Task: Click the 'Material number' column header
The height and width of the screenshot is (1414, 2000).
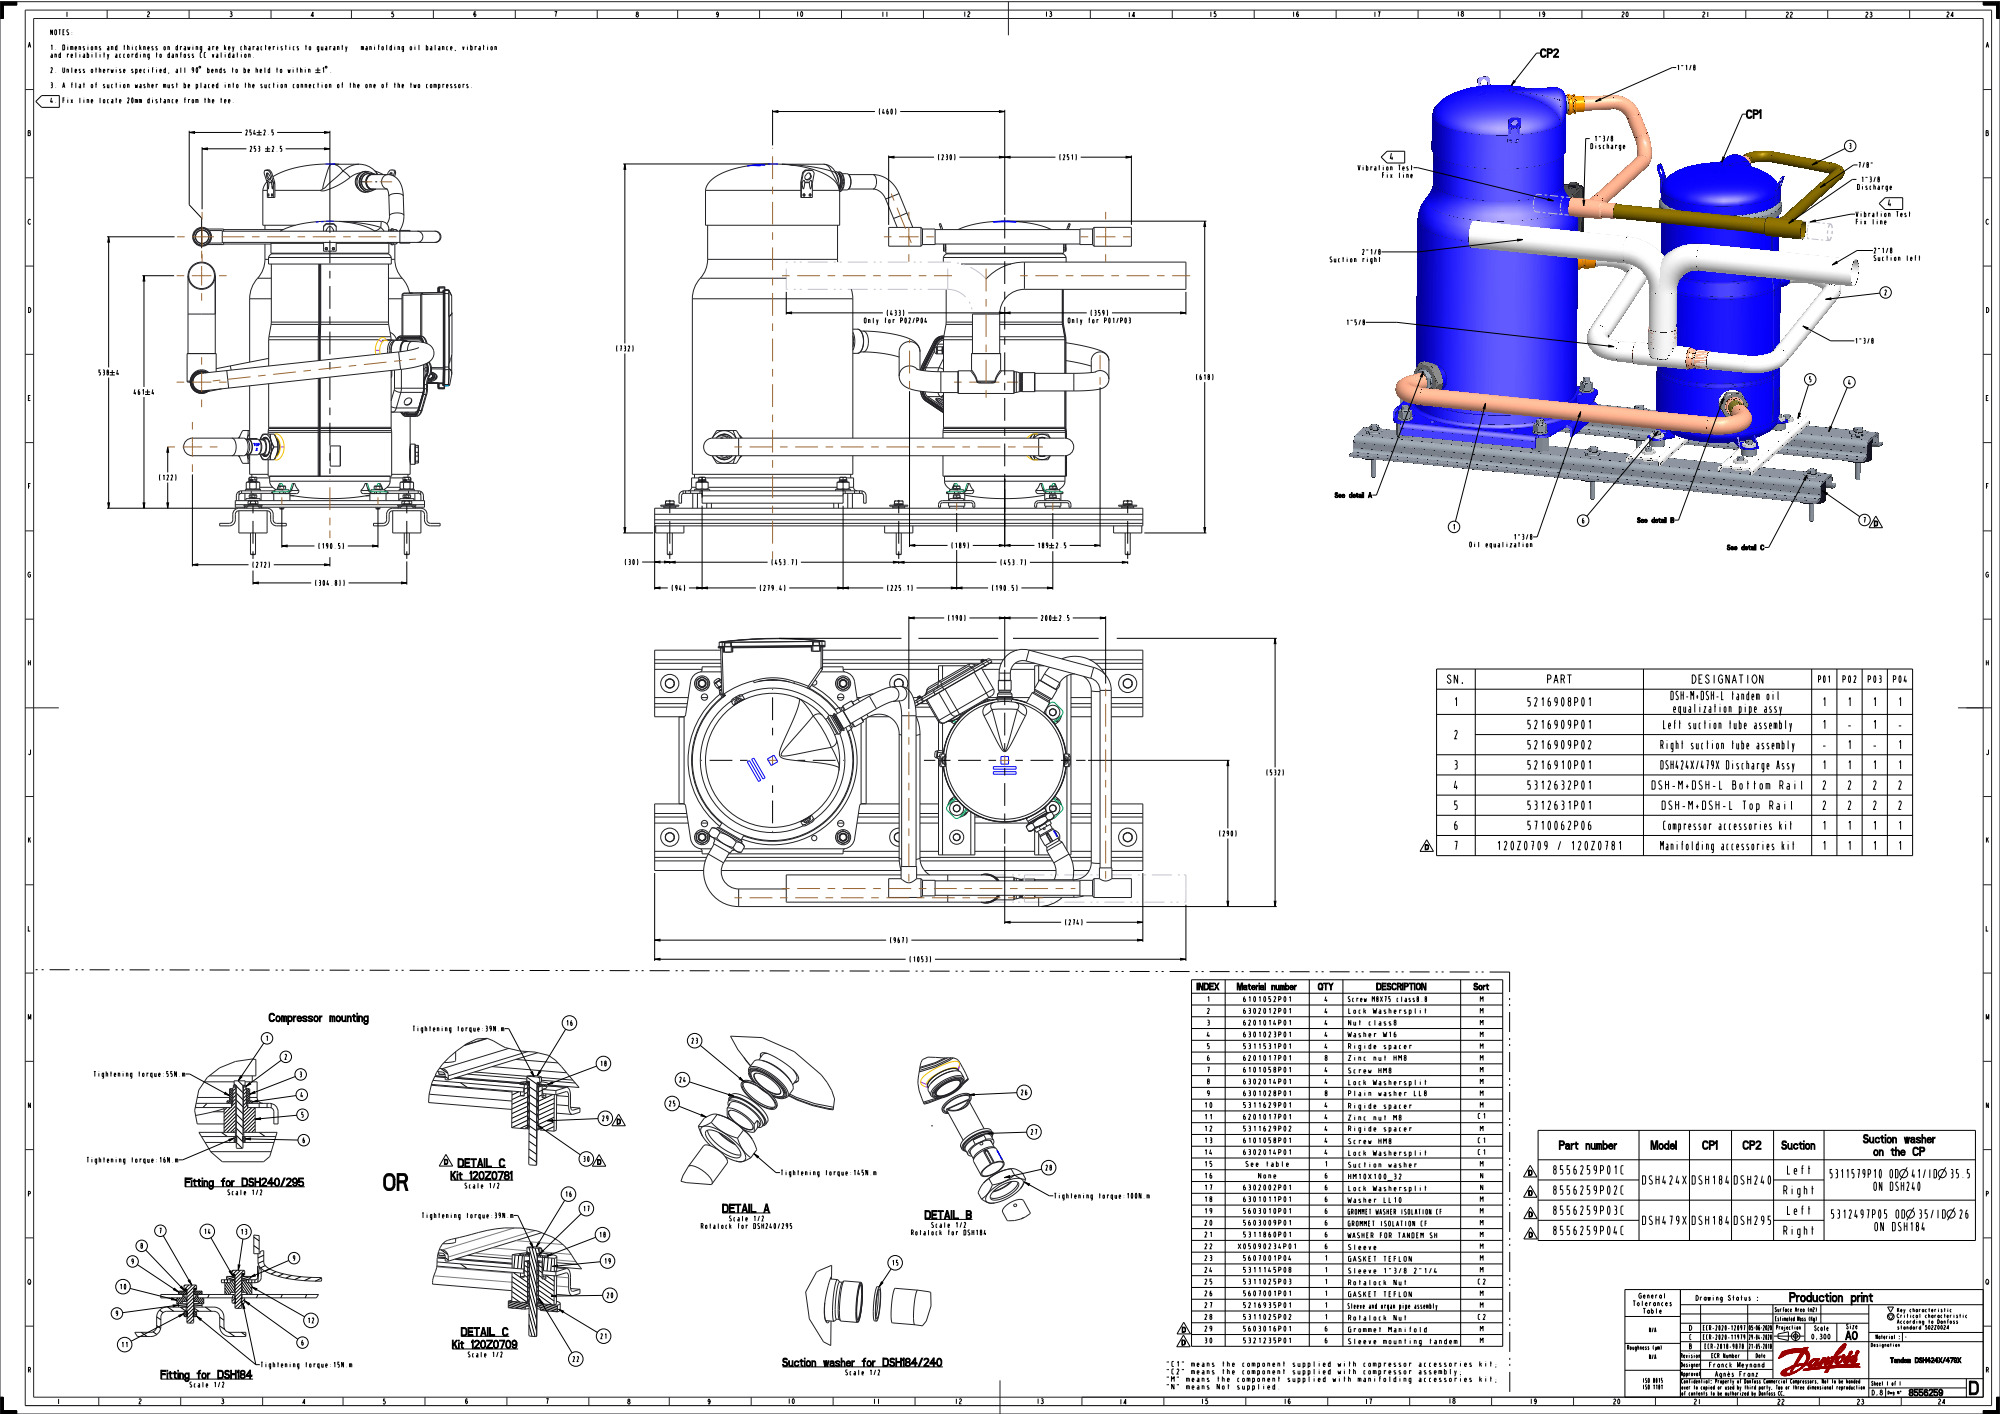Action: pyautogui.click(x=1266, y=986)
